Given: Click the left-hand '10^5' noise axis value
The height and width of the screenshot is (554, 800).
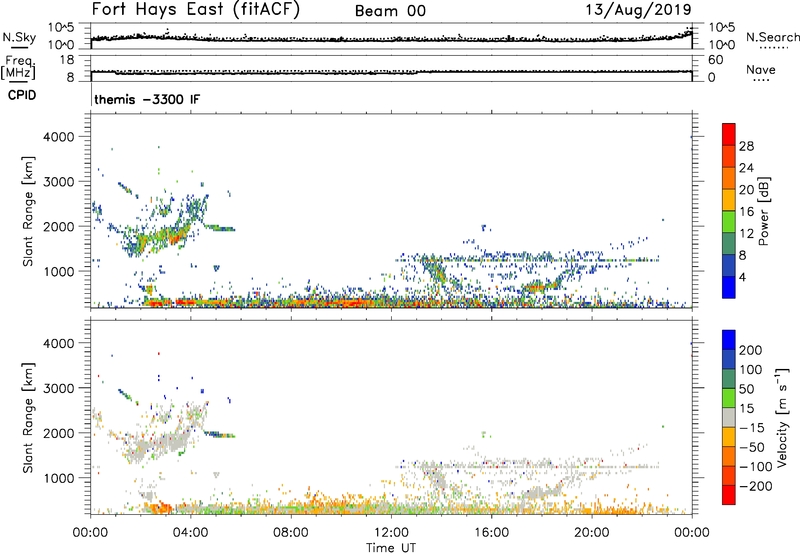Looking at the screenshot, I should coord(61,28).
